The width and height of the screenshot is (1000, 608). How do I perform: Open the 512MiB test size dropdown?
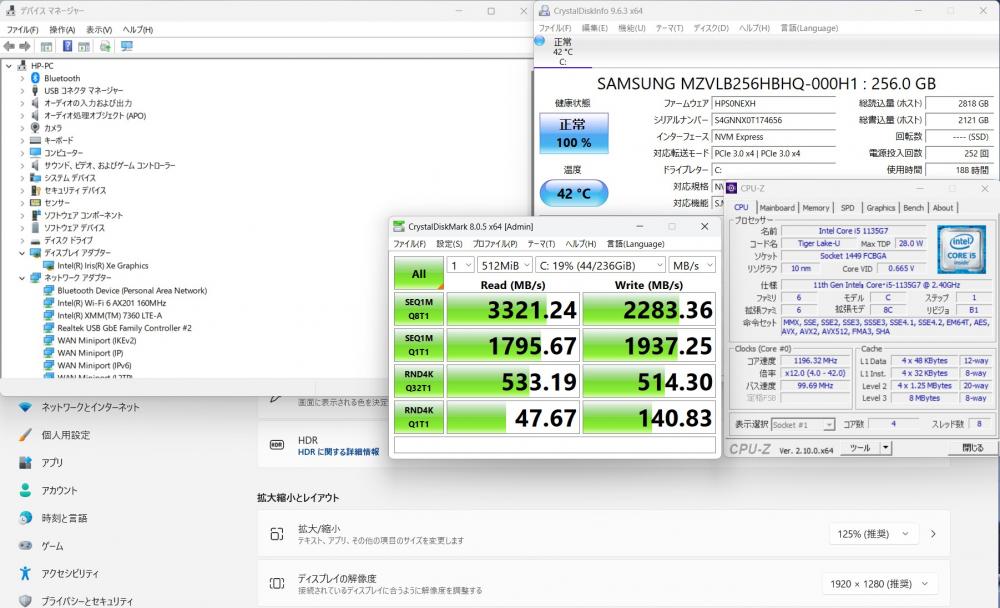point(504,265)
